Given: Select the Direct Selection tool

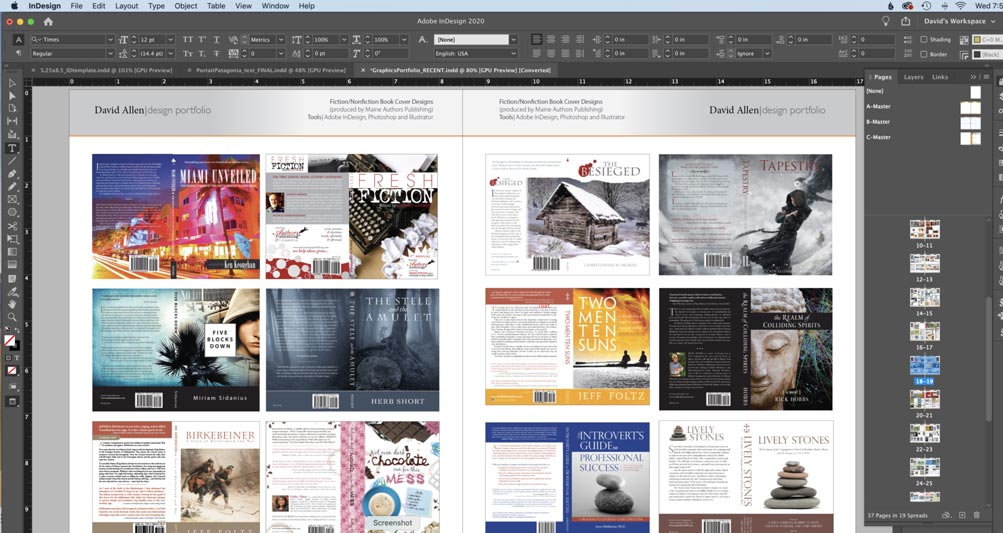Looking at the screenshot, I should coord(12,96).
